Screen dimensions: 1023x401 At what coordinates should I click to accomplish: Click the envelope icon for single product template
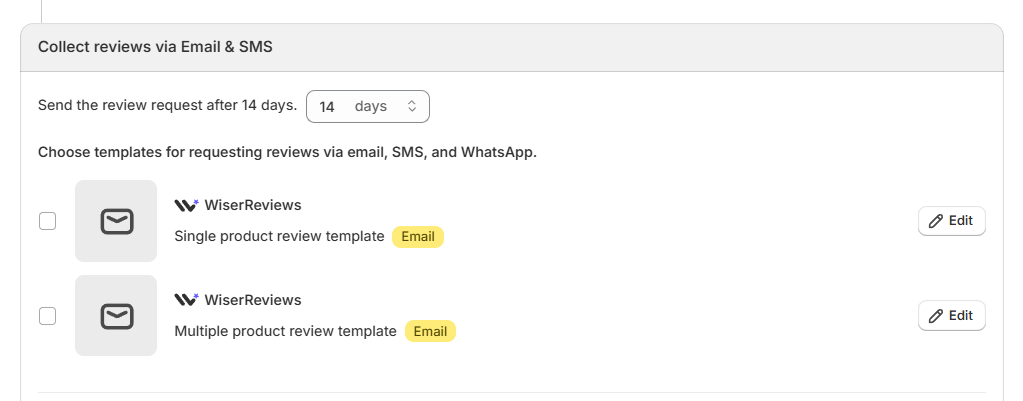116,221
